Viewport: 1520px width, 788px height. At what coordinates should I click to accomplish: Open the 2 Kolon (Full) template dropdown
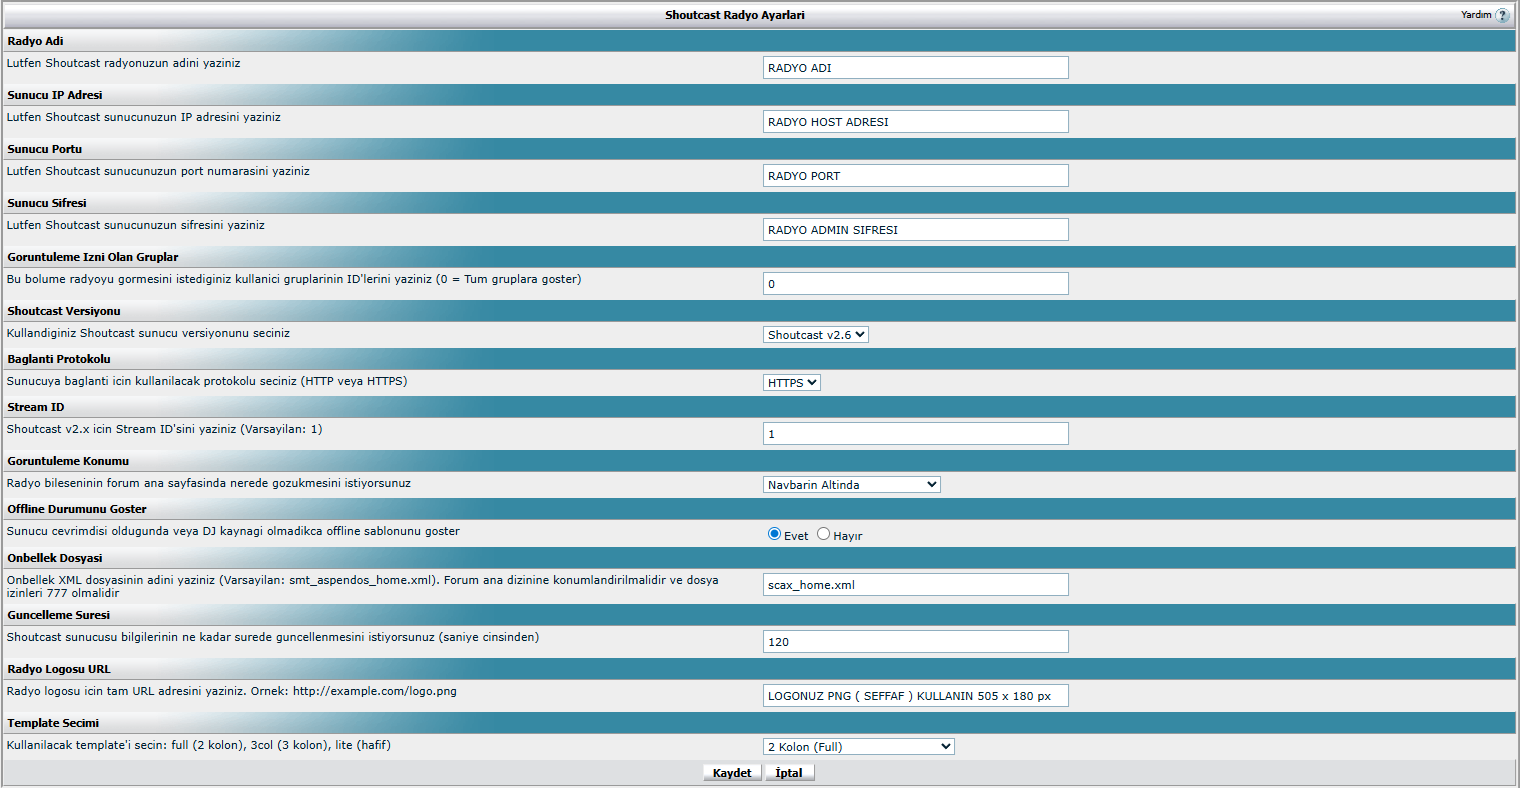pyautogui.click(x=858, y=747)
